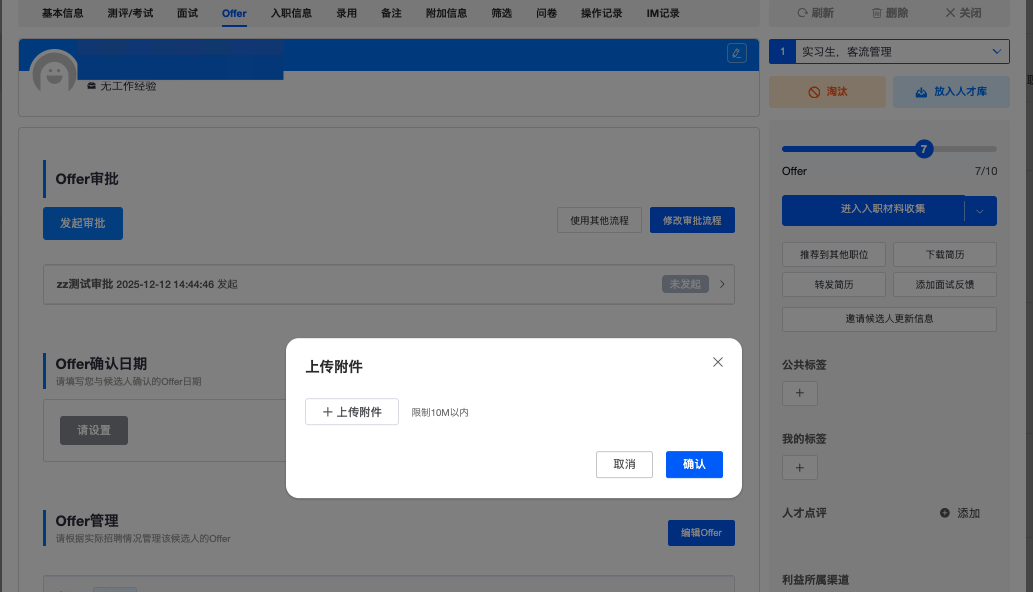Click 请设置 under Offer确认日期
Screen dimensions: 1033x592
click(94, 430)
